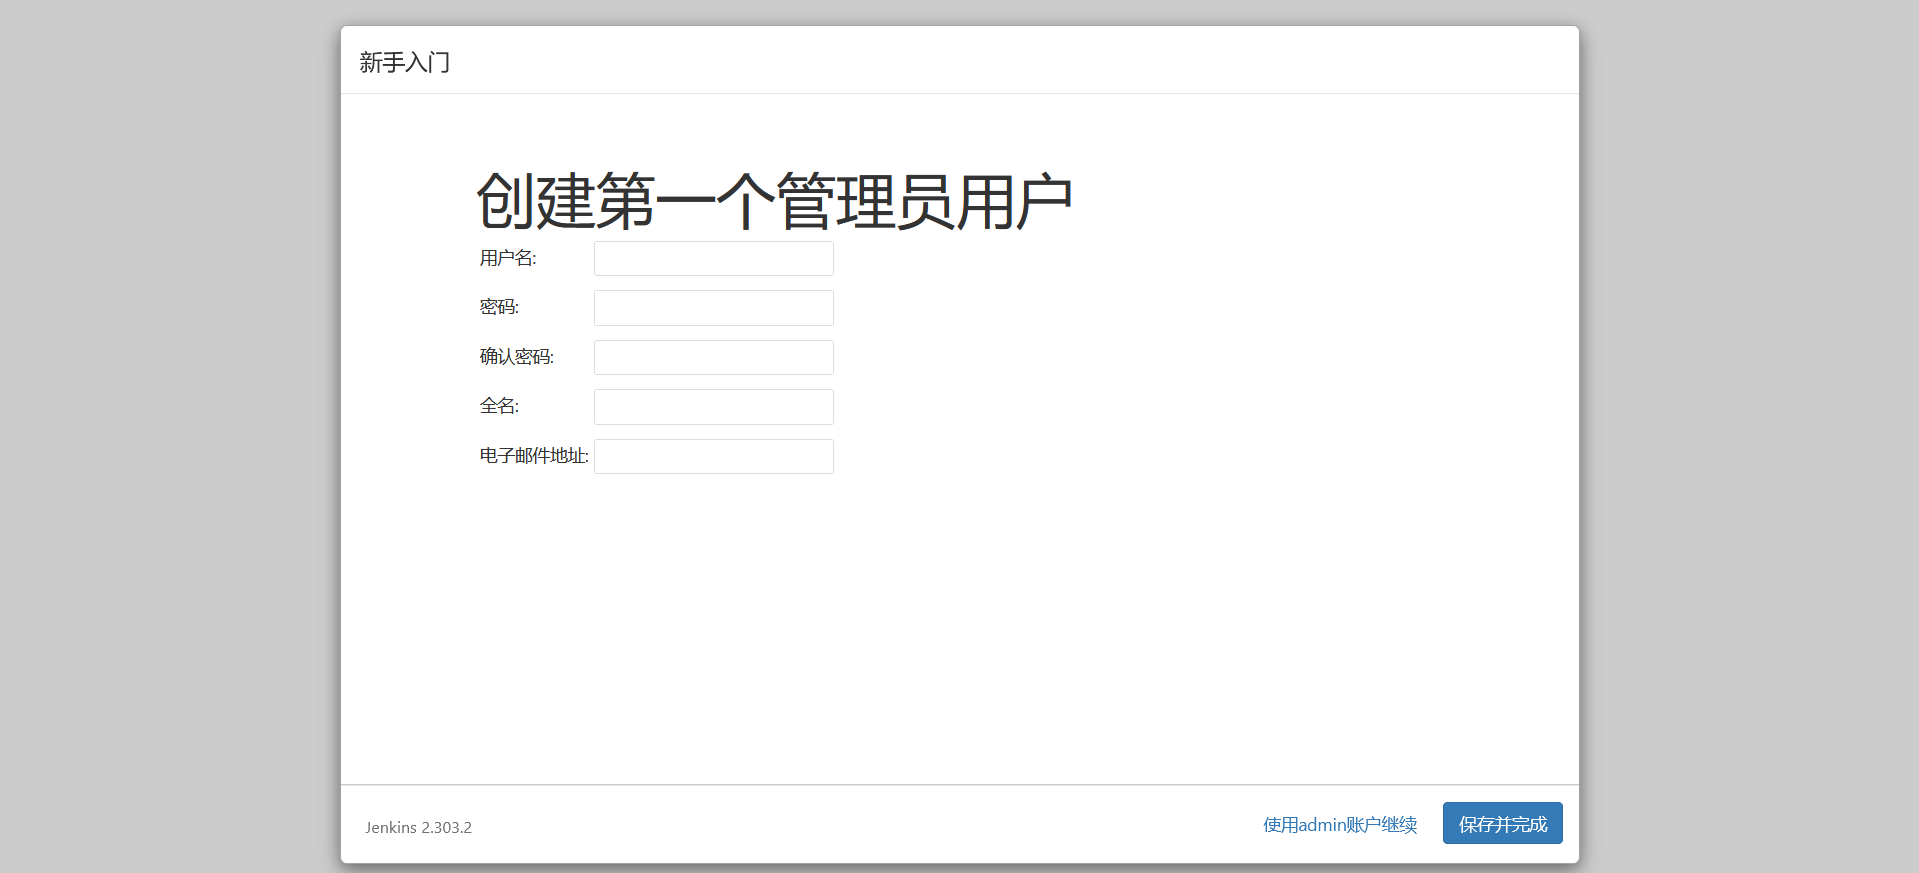
Task: Click the Jenkins 2.303.2 version text
Action: tap(418, 828)
